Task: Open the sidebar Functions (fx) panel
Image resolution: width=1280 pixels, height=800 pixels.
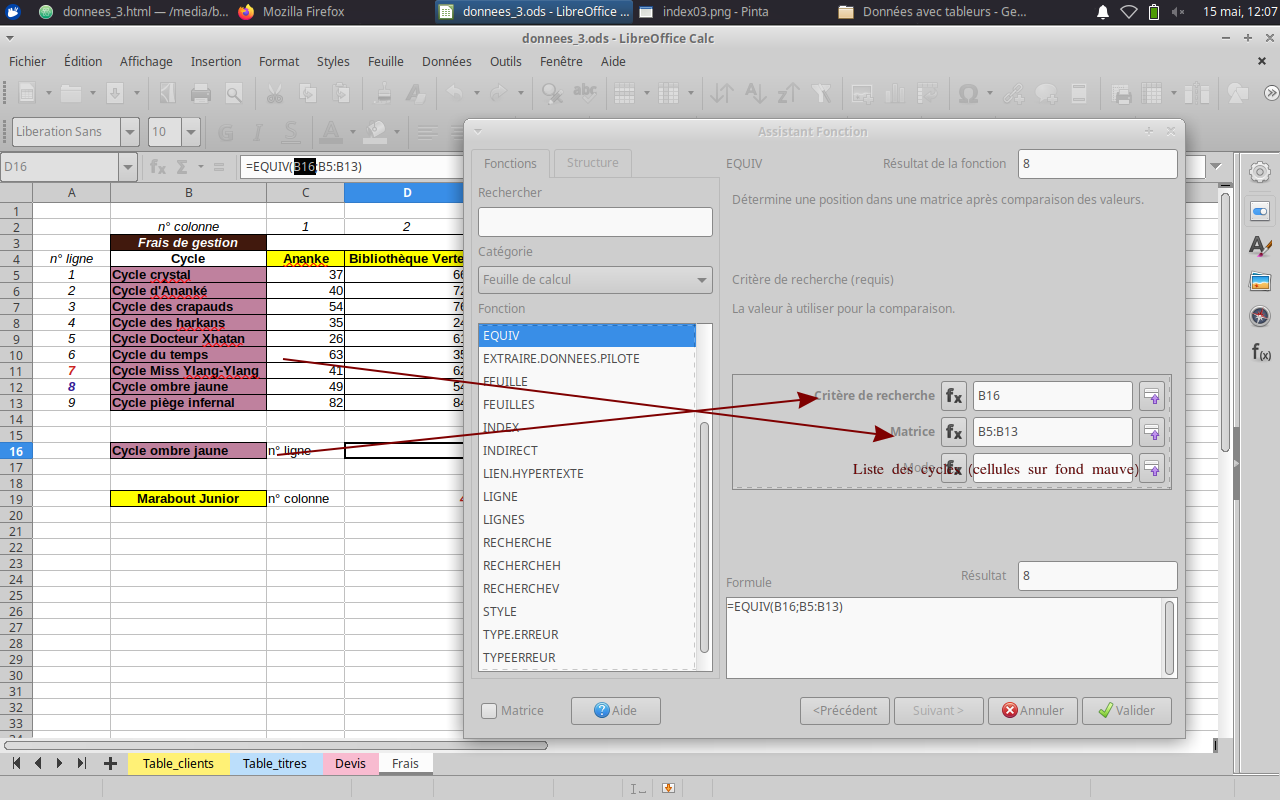Action: (x=1260, y=352)
